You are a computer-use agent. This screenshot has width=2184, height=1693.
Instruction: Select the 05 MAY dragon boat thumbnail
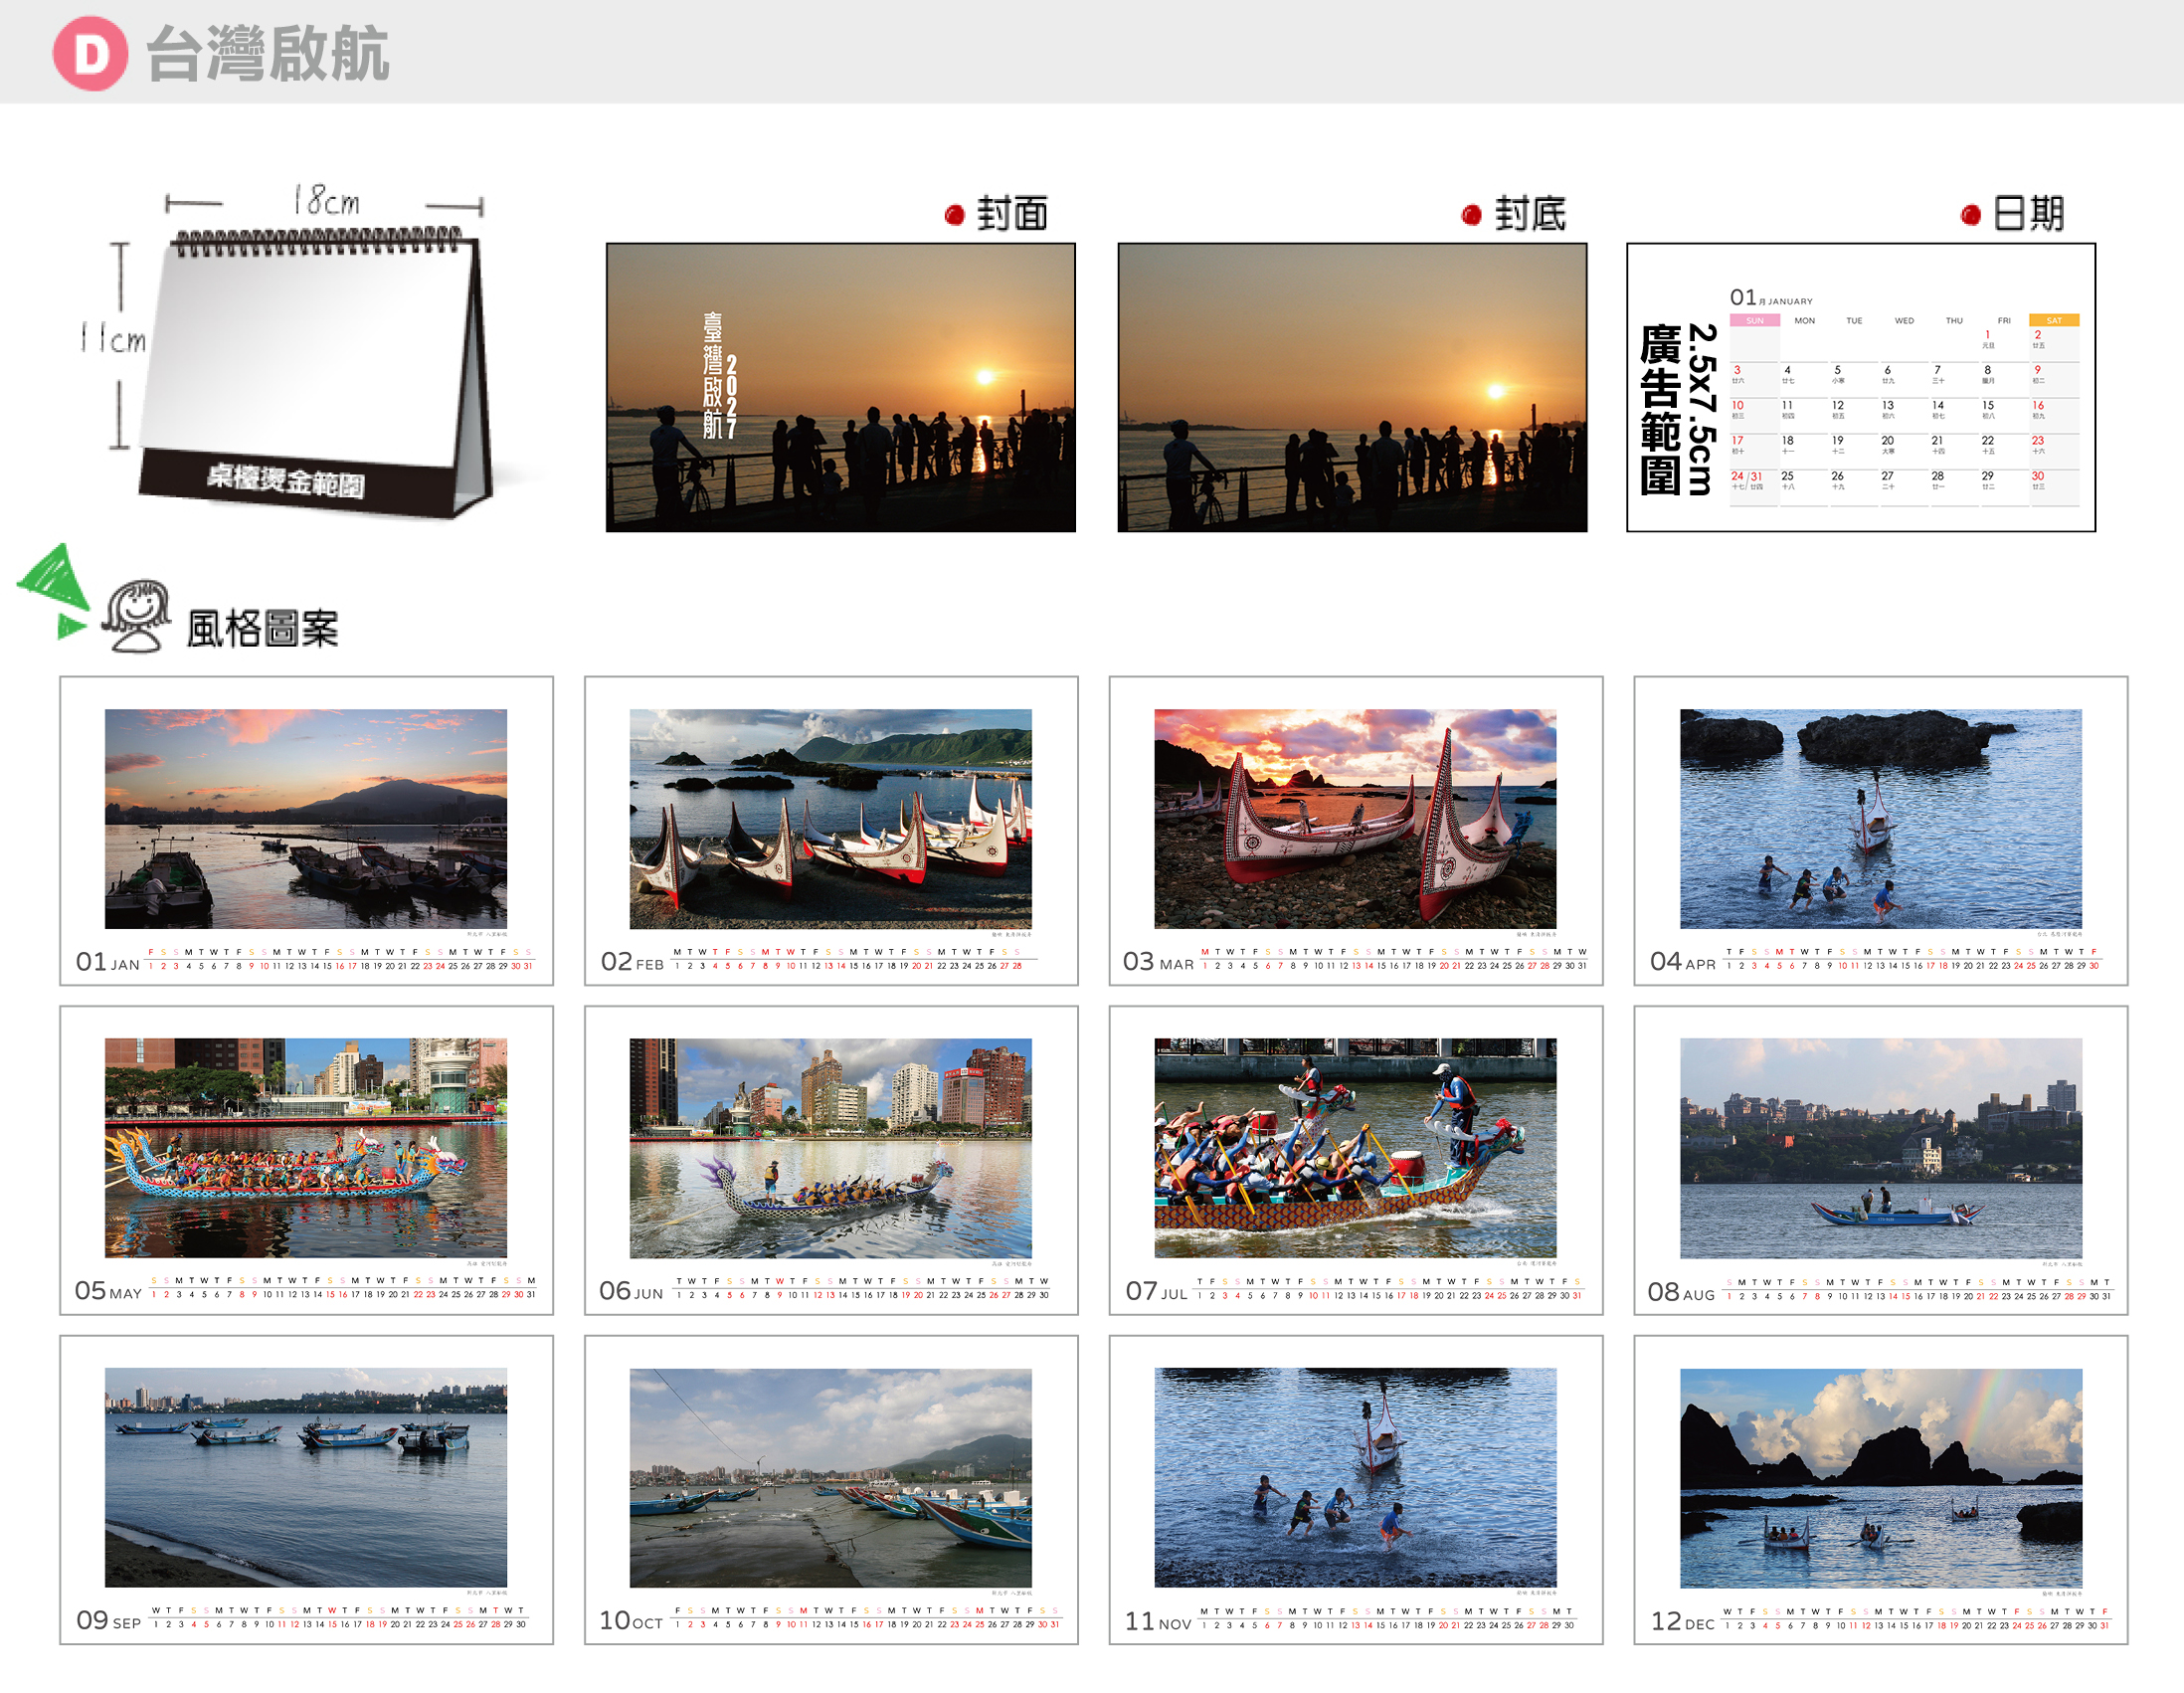306,1148
